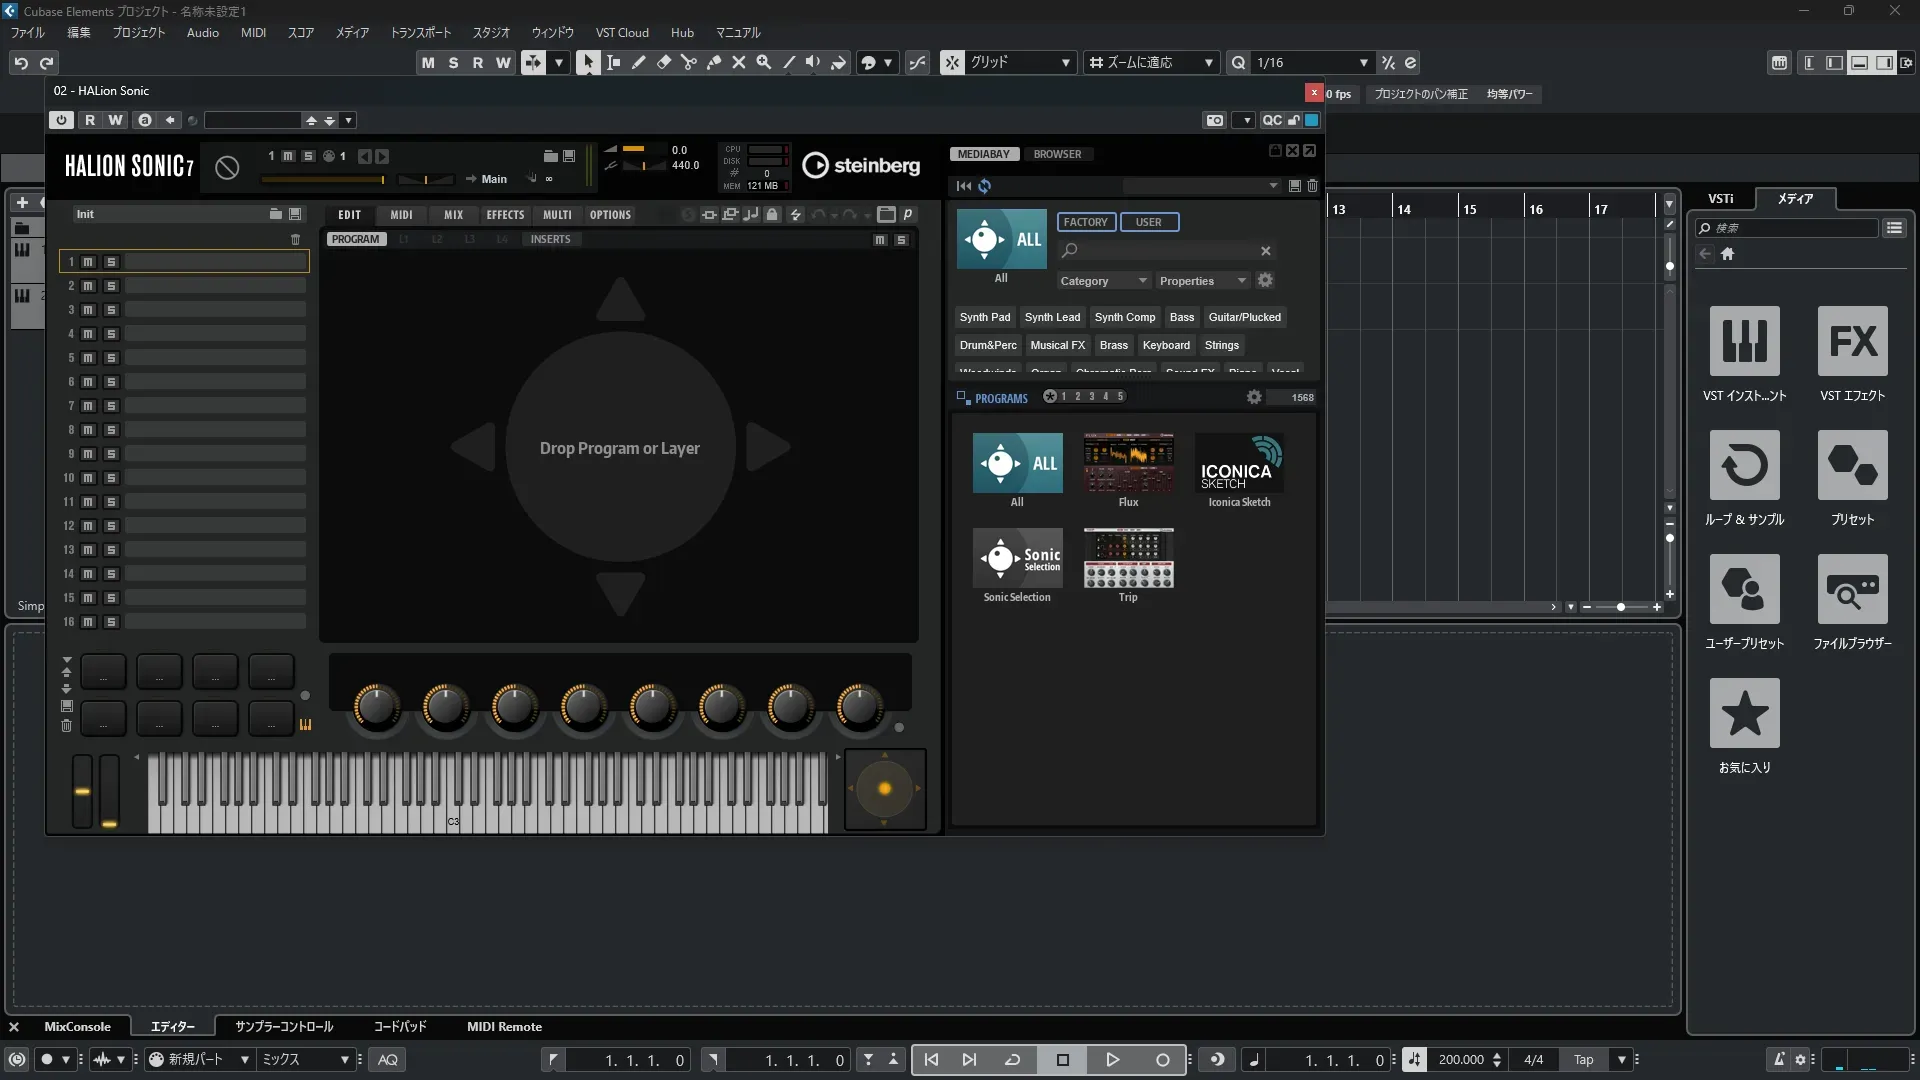Click the first quick control knob
The image size is (1920, 1080).
376,707
